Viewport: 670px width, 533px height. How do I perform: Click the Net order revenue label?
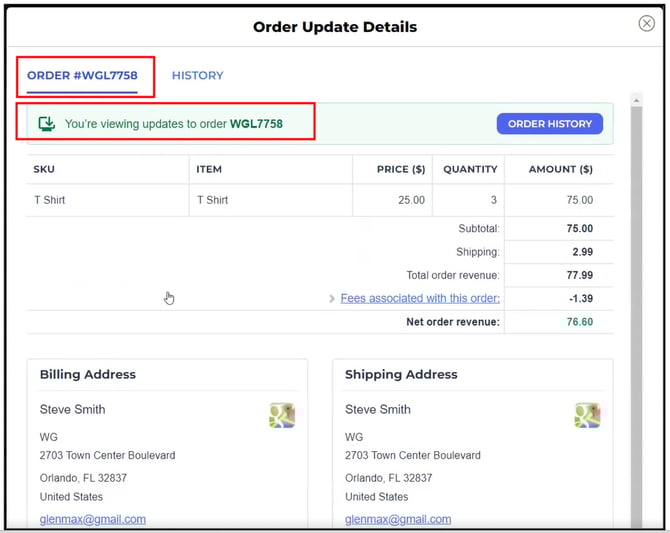453,322
